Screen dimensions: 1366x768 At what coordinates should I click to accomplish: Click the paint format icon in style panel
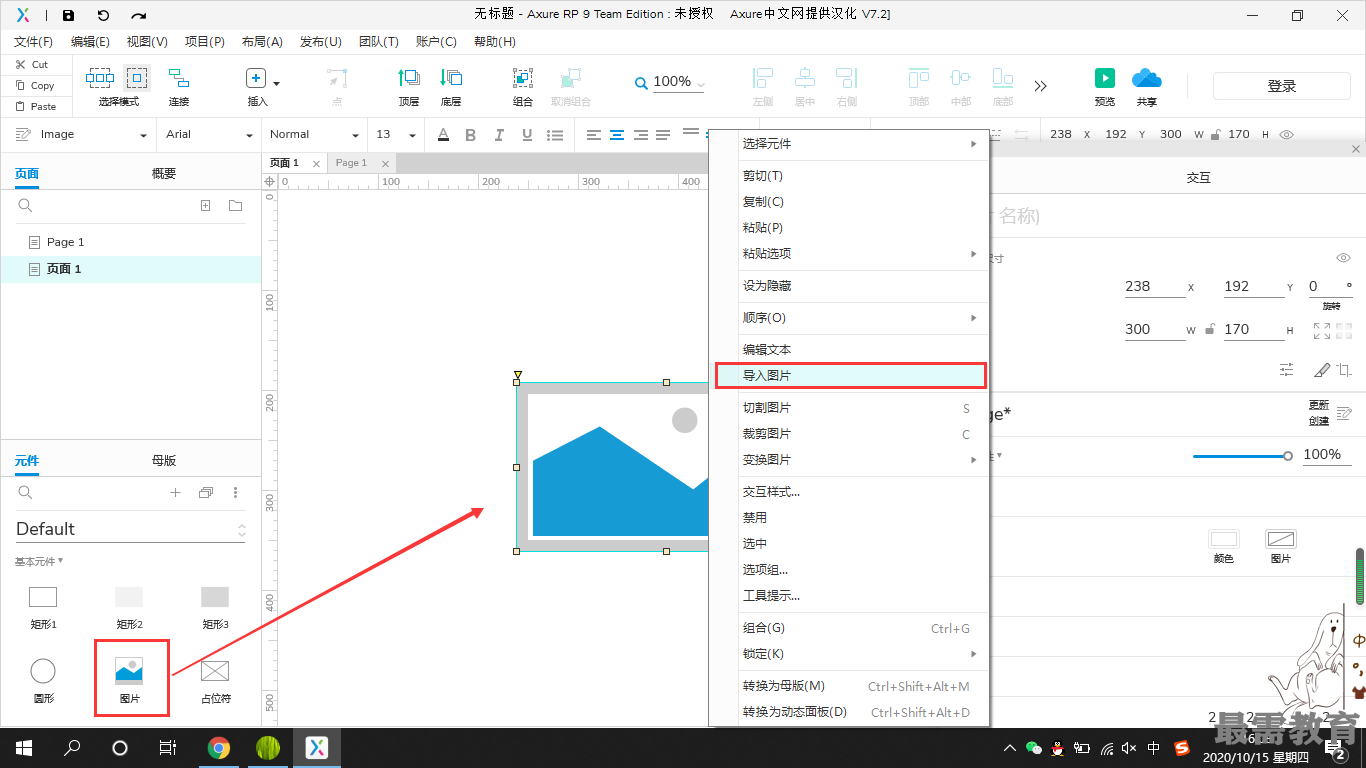1322,370
